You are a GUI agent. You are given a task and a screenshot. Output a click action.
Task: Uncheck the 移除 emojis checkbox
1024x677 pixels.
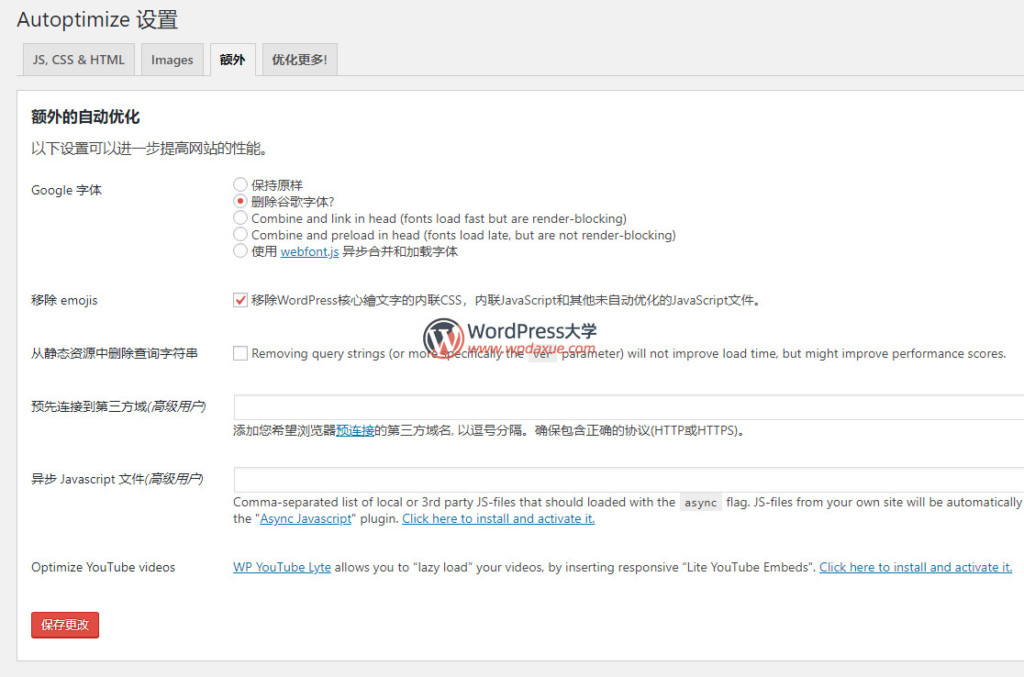tap(240, 300)
